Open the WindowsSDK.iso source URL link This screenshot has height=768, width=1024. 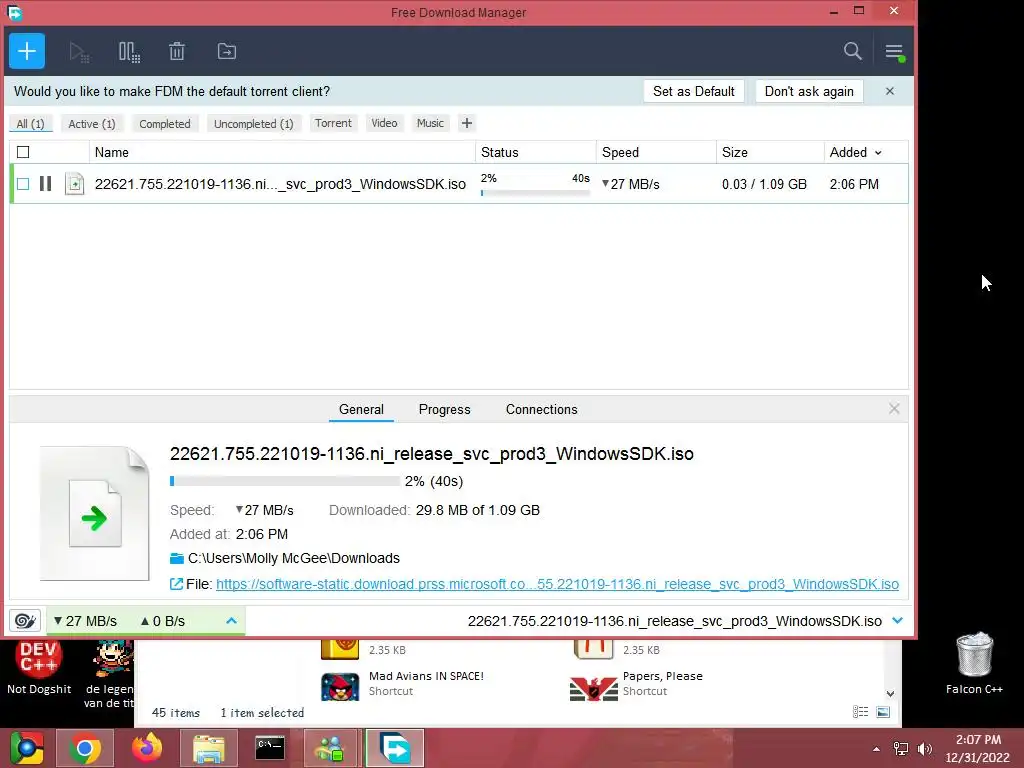[x=557, y=584]
